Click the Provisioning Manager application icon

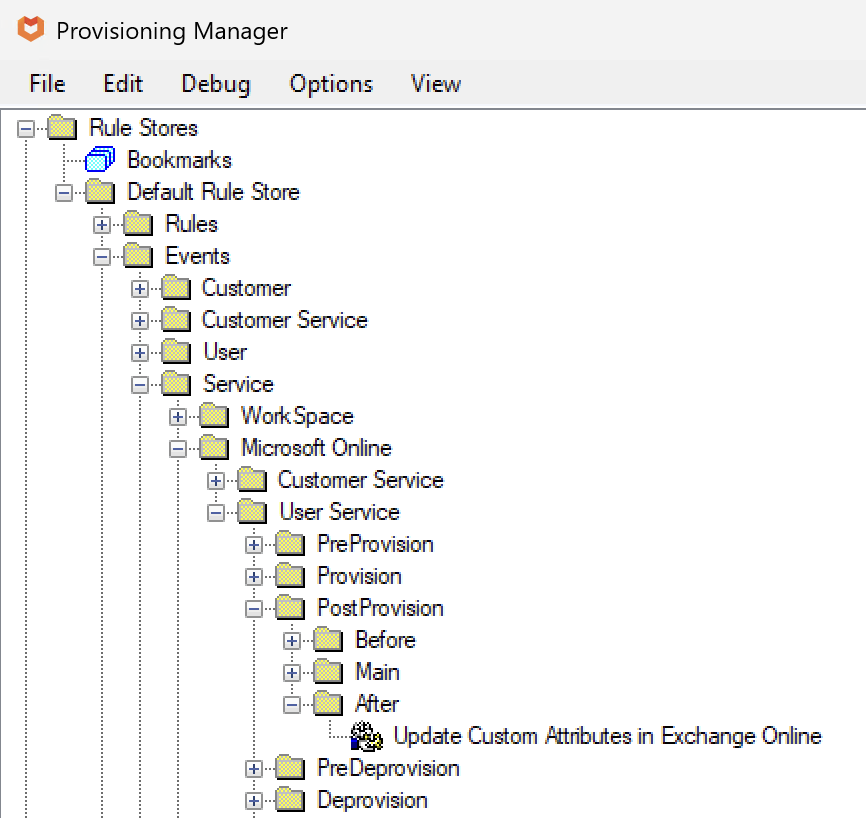(x=32, y=30)
